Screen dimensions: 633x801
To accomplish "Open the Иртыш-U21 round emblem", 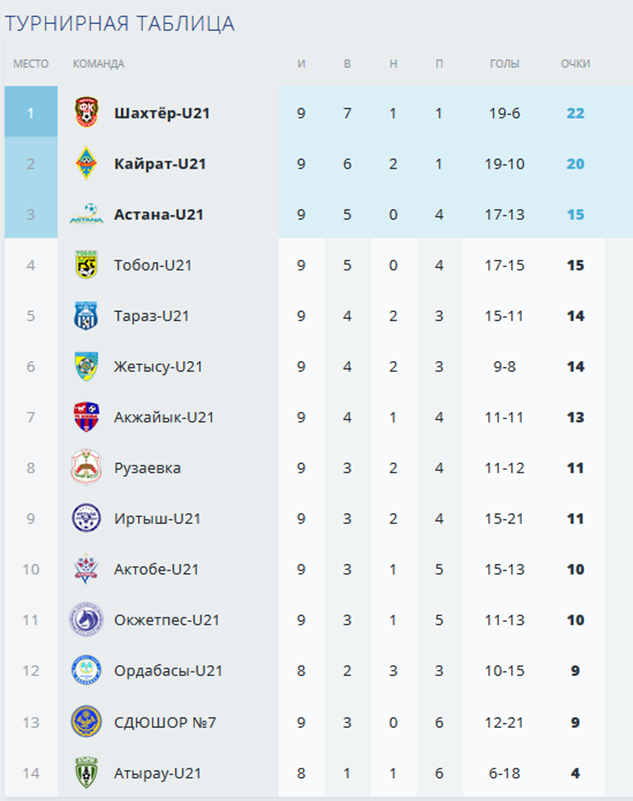I will click(86, 517).
